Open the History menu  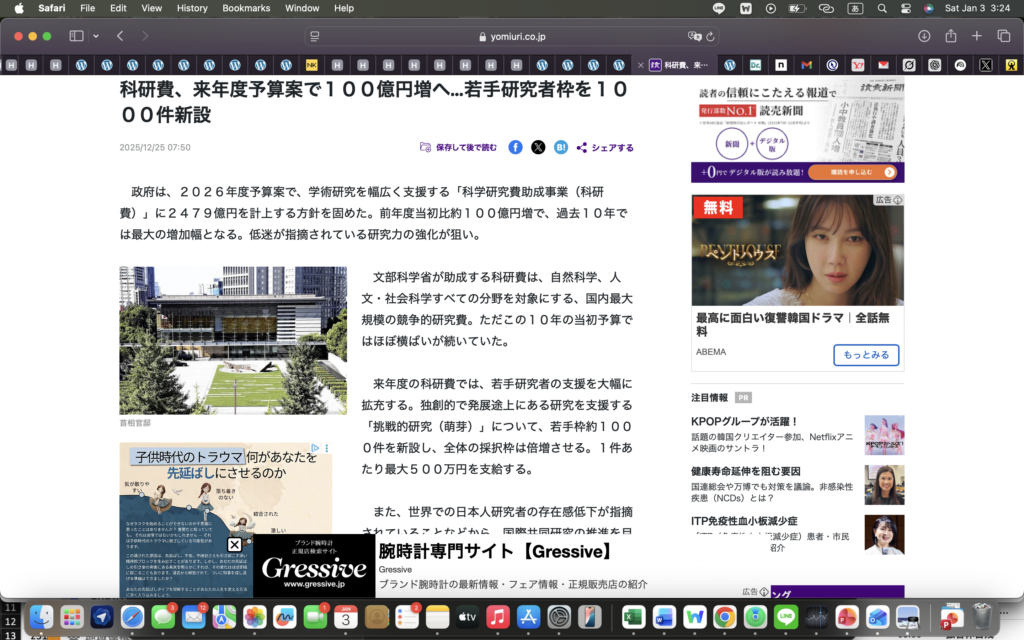191,8
